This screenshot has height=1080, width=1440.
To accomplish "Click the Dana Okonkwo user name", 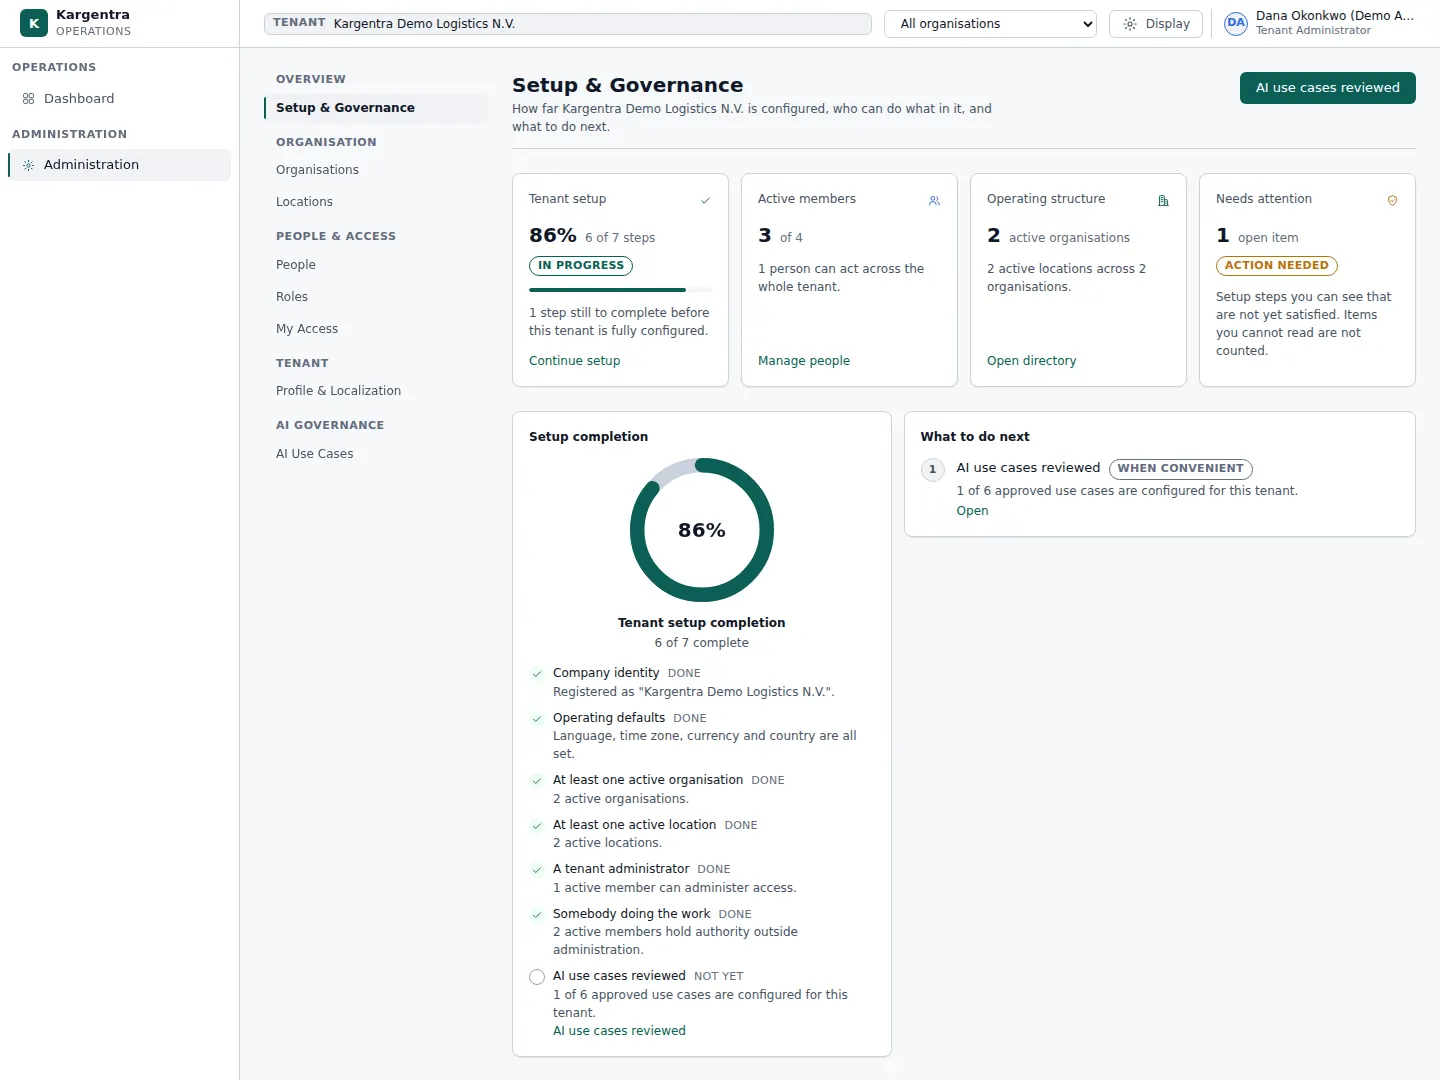I will (1335, 16).
